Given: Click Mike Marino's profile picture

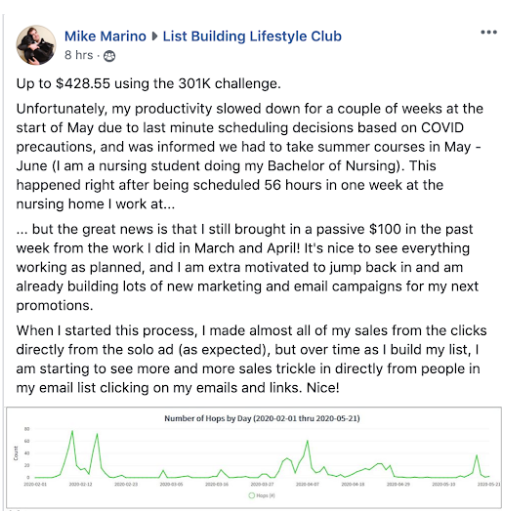Looking at the screenshot, I should [x=36, y=45].
